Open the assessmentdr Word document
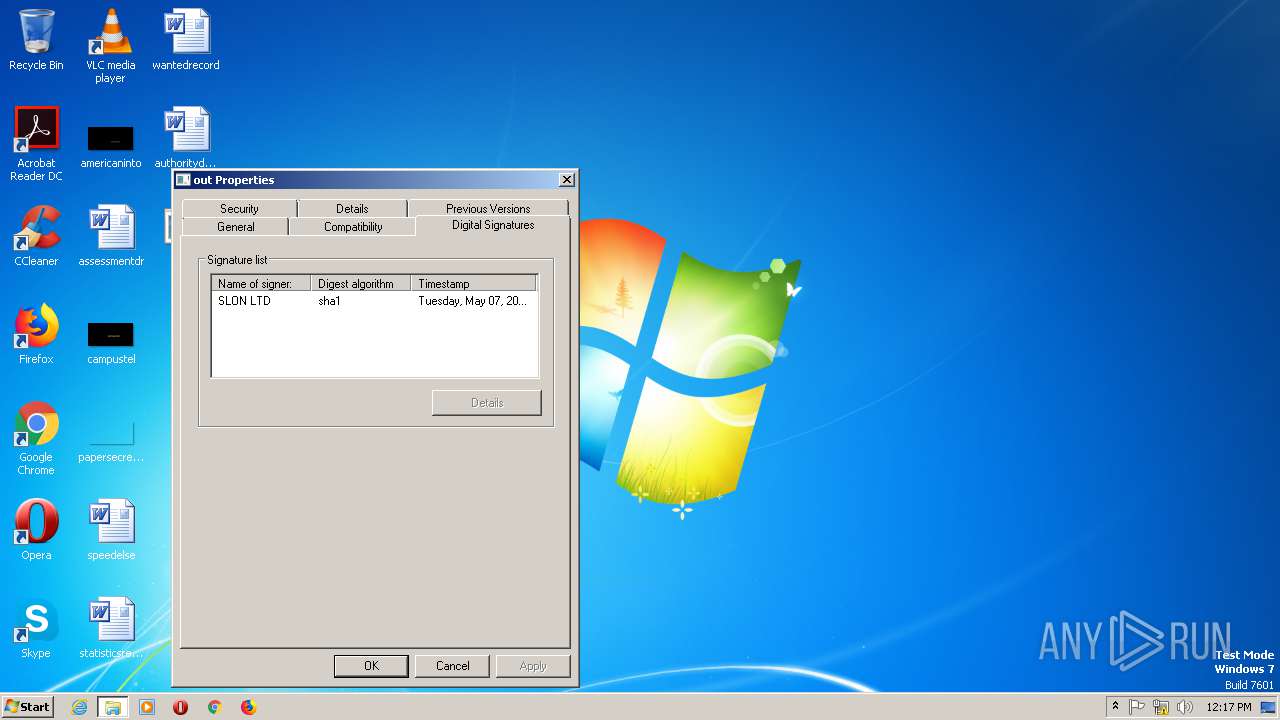The image size is (1280, 720). 110,236
